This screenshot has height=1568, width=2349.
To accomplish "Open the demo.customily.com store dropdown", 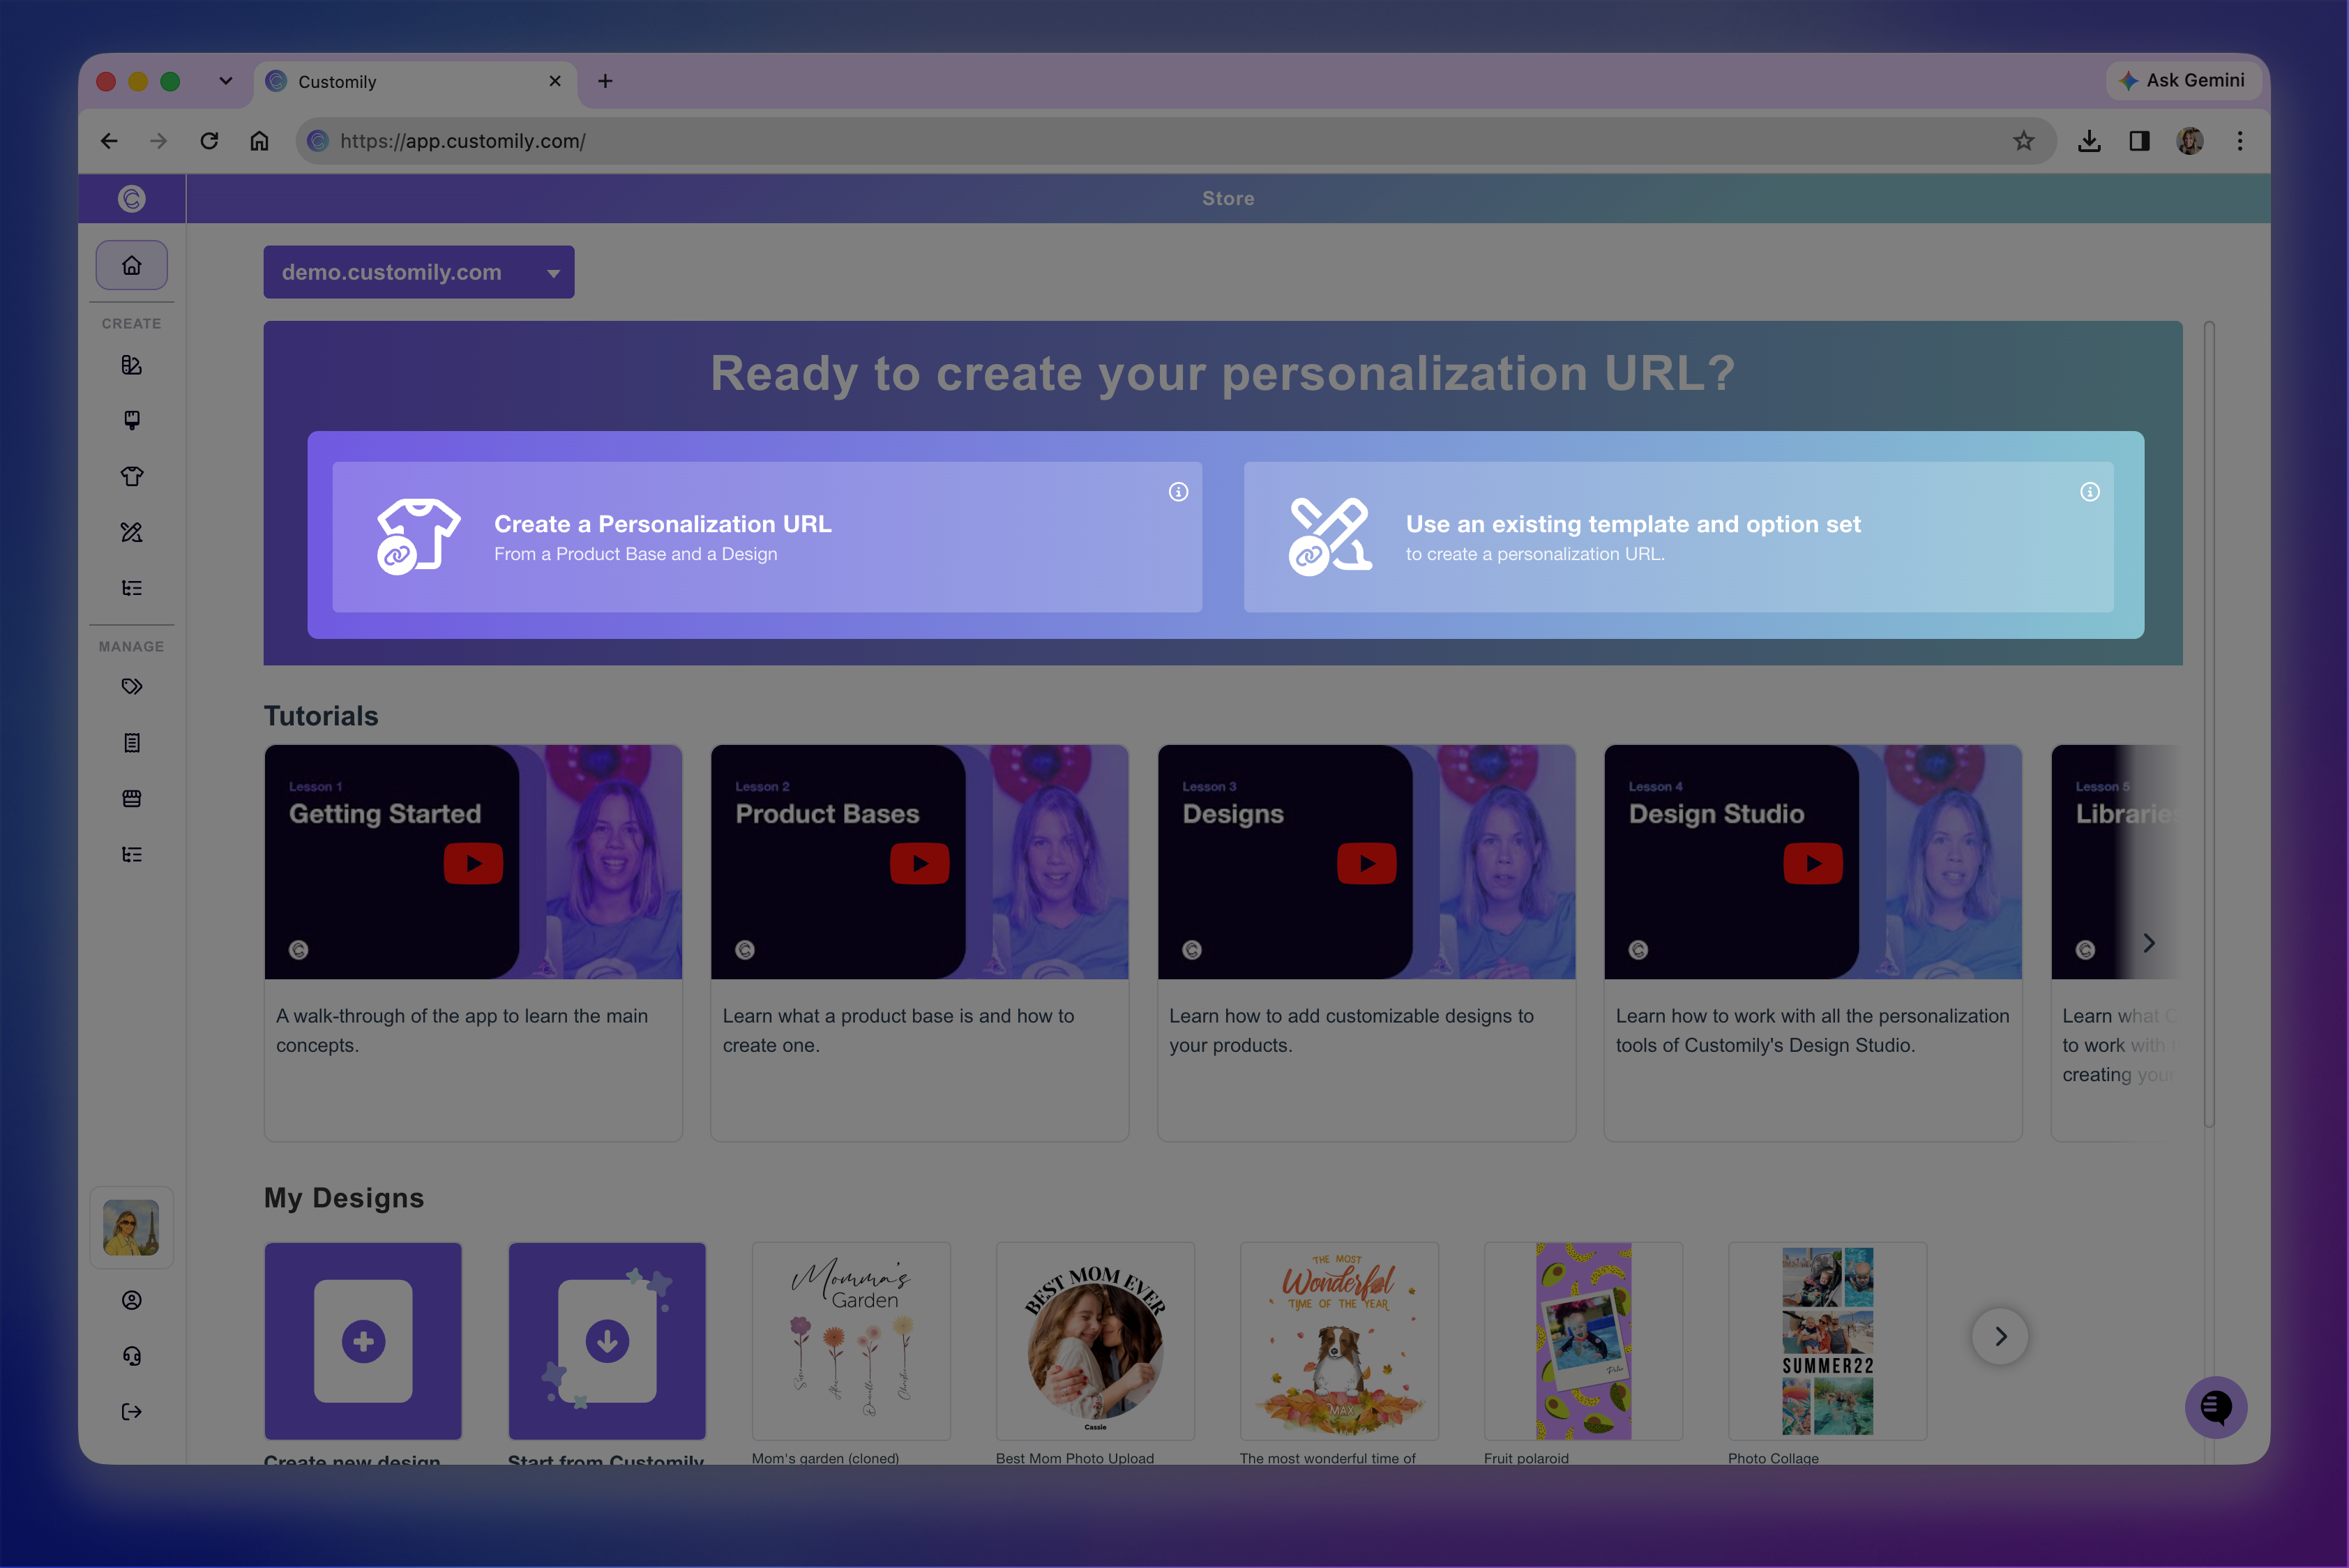I will (419, 272).
